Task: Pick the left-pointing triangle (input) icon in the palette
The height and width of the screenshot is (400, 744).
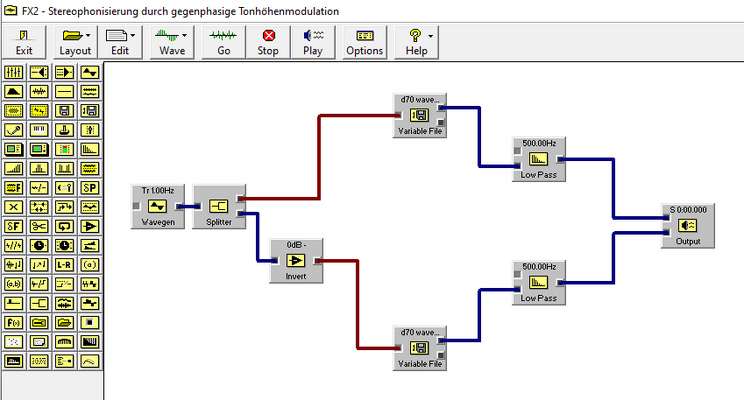Action: coord(39,72)
